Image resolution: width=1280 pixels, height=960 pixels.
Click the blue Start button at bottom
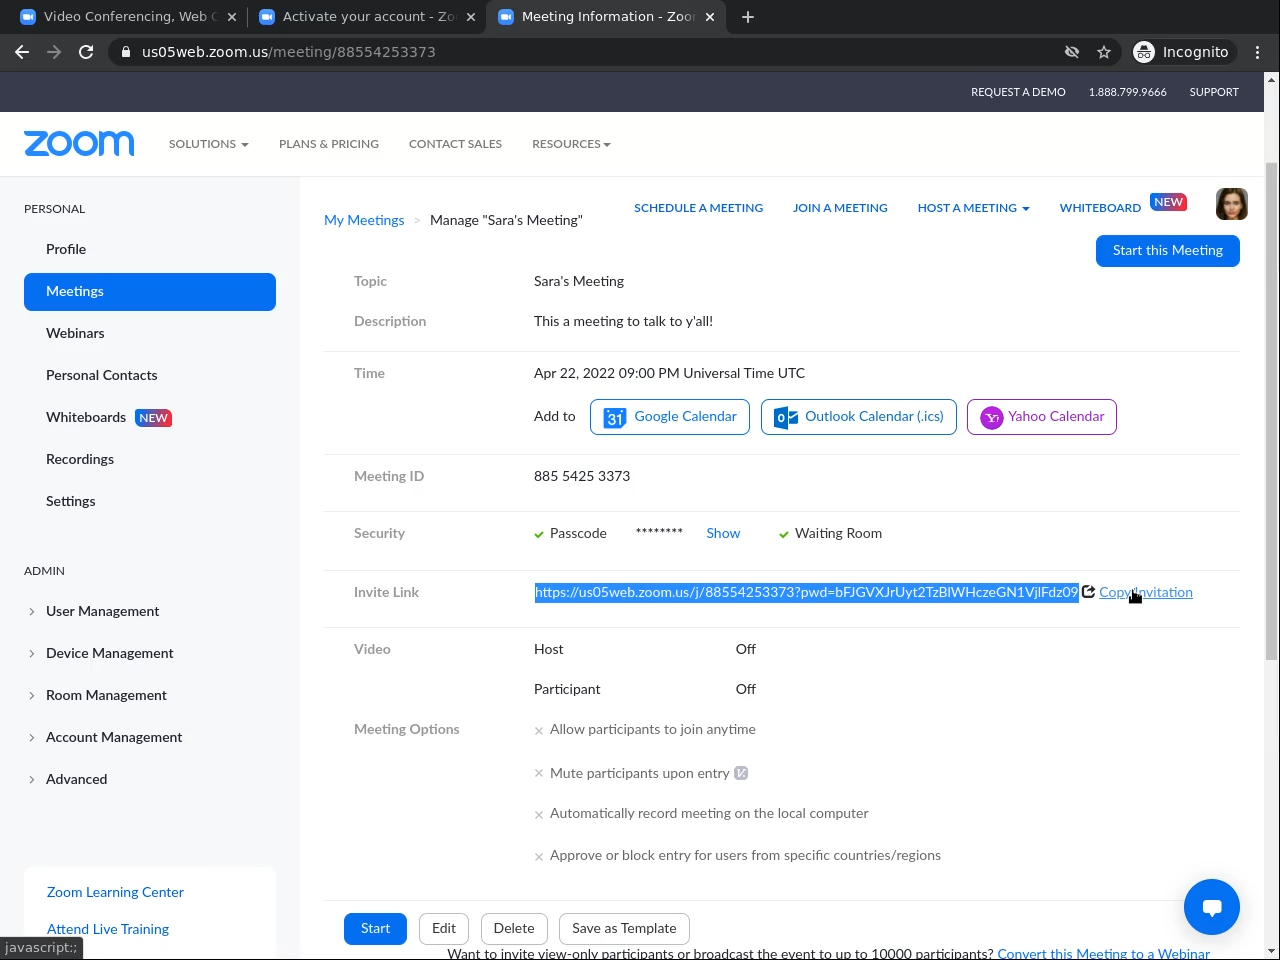tap(375, 928)
